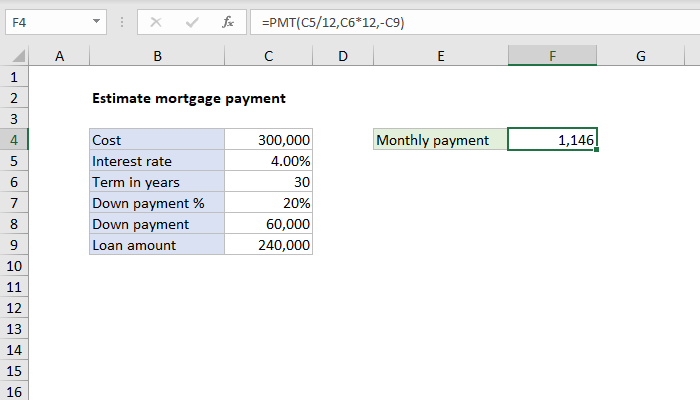Select column E header
The image size is (700, 400).
pyautogui.click(x=441, y=56)
